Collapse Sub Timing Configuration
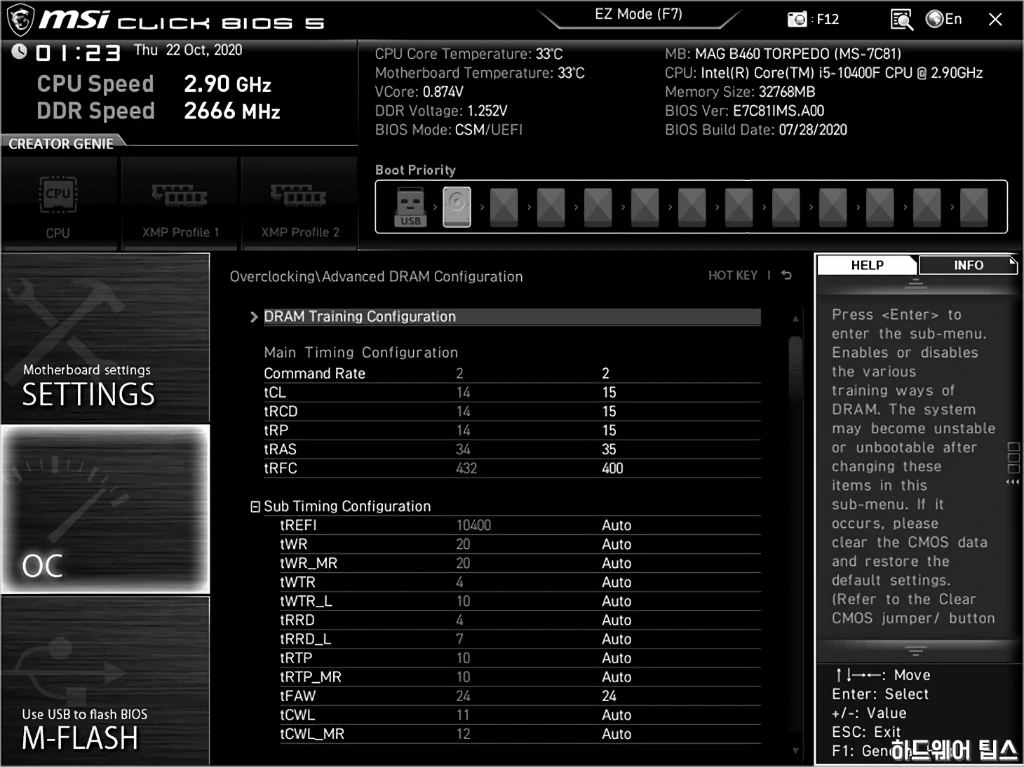This screenshot has width=1024, height=767. tap(255, 506)
